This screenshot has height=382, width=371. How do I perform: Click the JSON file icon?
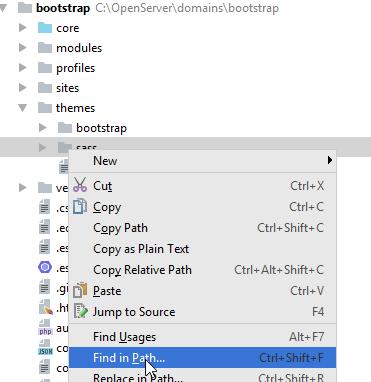tap(45, 347)
